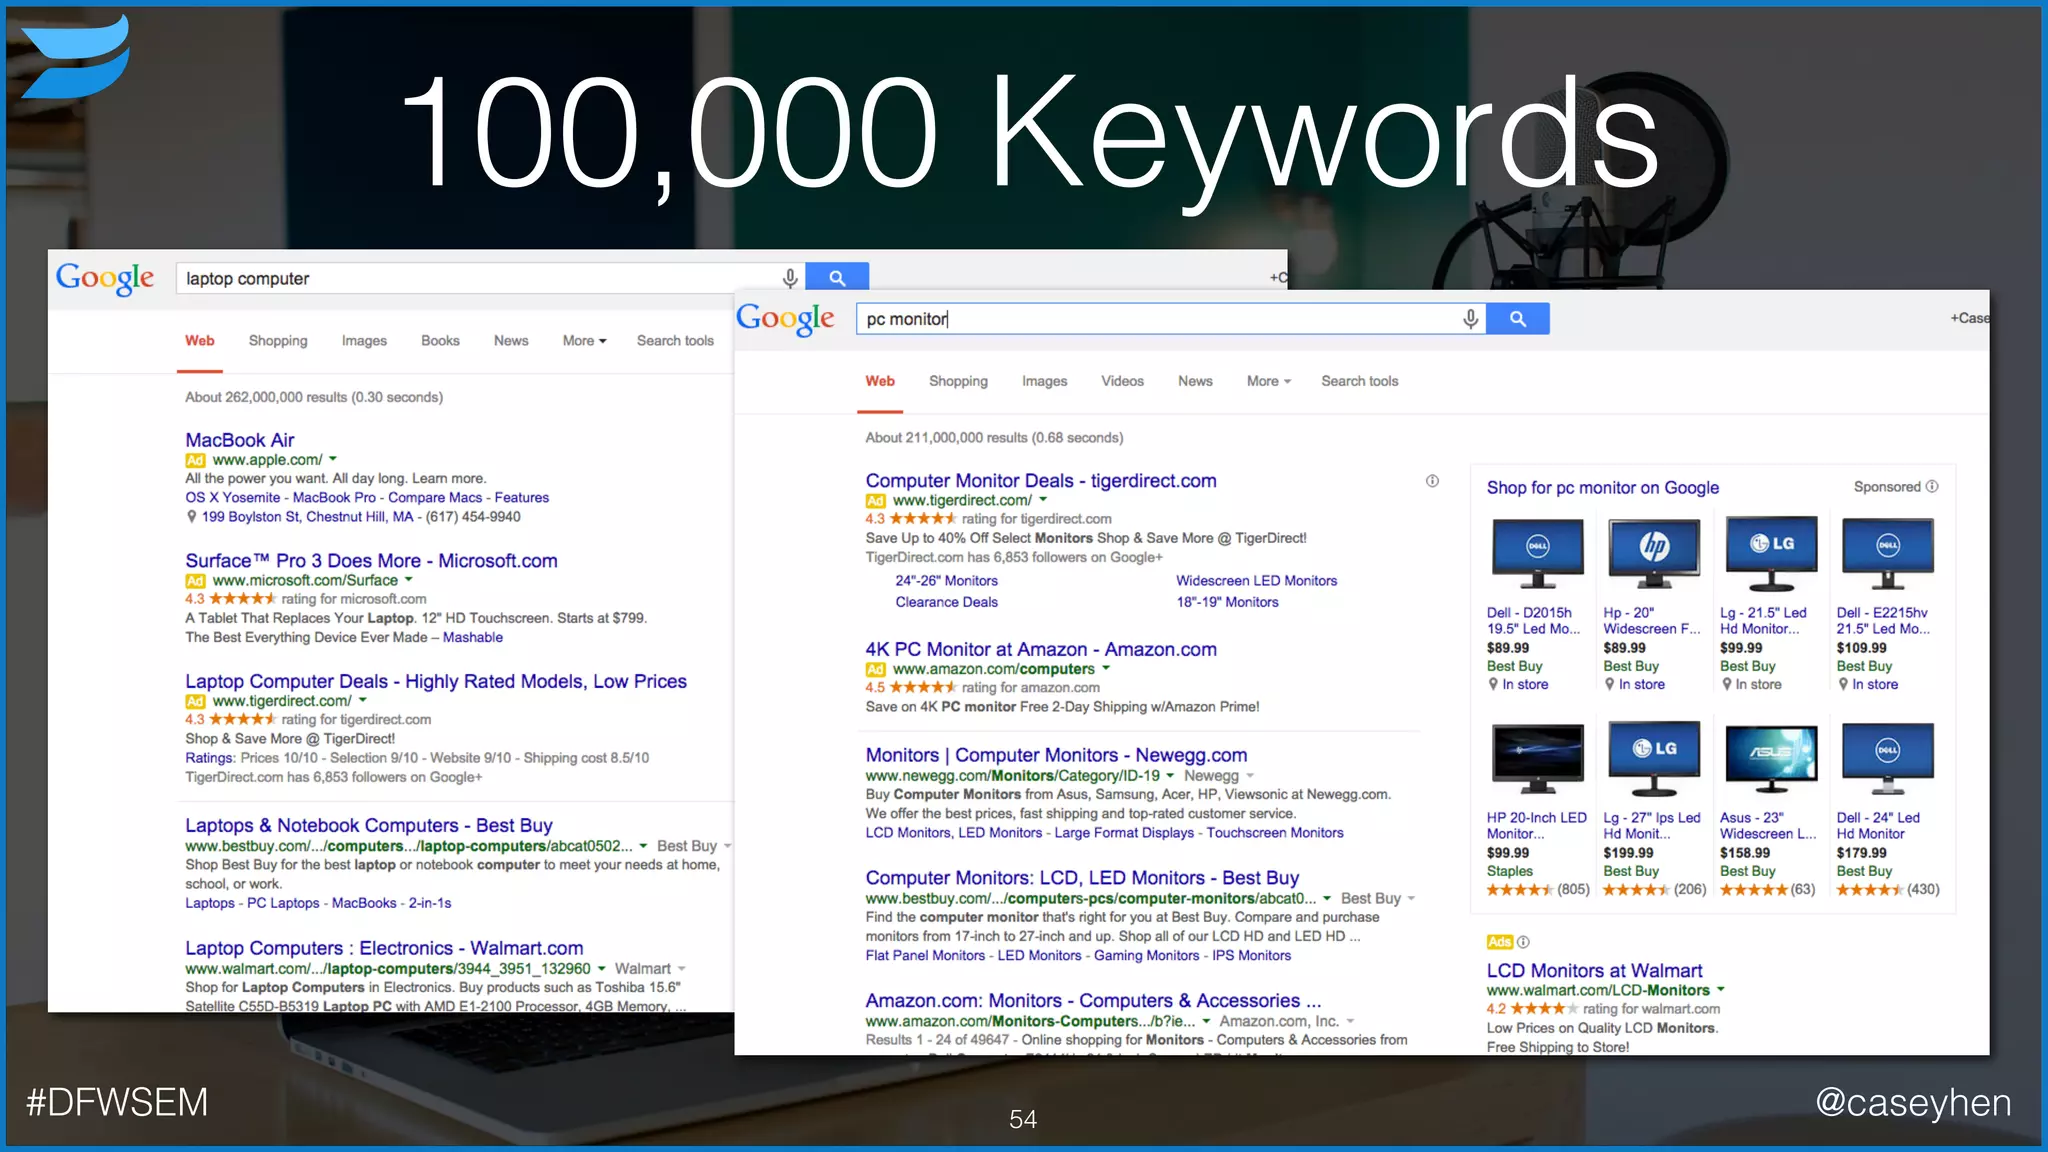Screen dimensions: 2048x1152
Task: Open Asus 23" Widescreen monitor image
Action: [x=1771, y=759]
